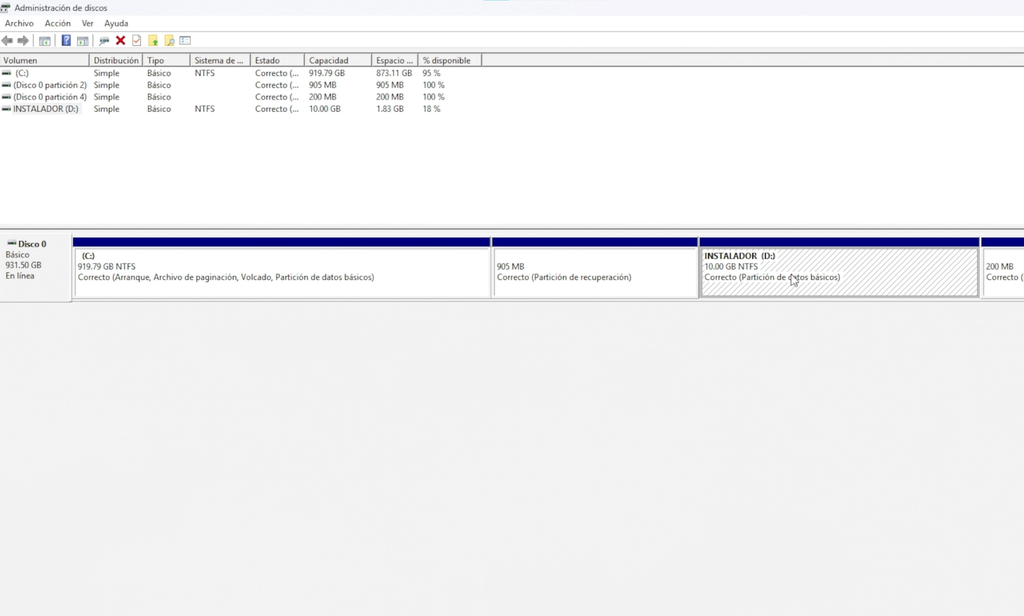Open Help with the blue question mark icon
This screenshot has width=1024, height=616.
point(66,41)
